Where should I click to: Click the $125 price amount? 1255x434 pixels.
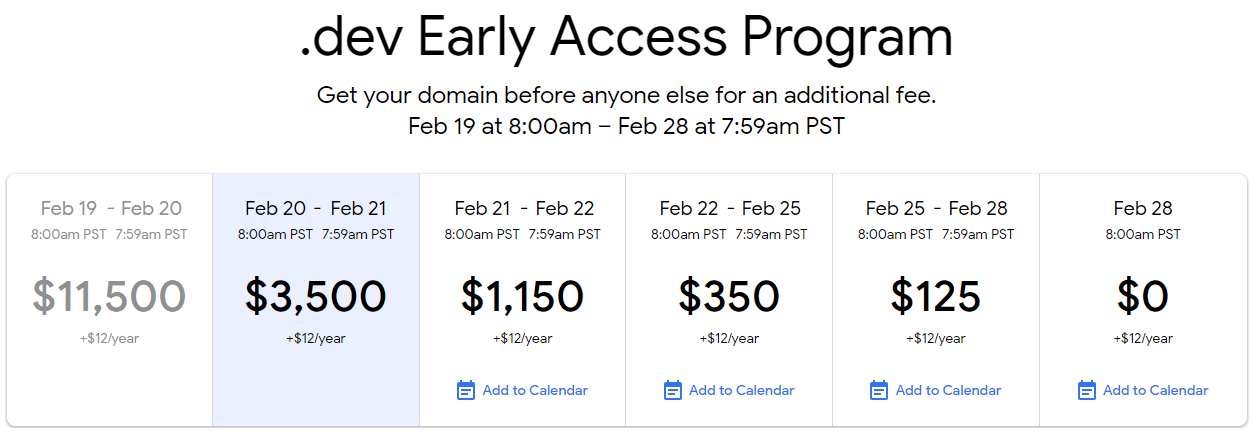click(x=936, y=296)
